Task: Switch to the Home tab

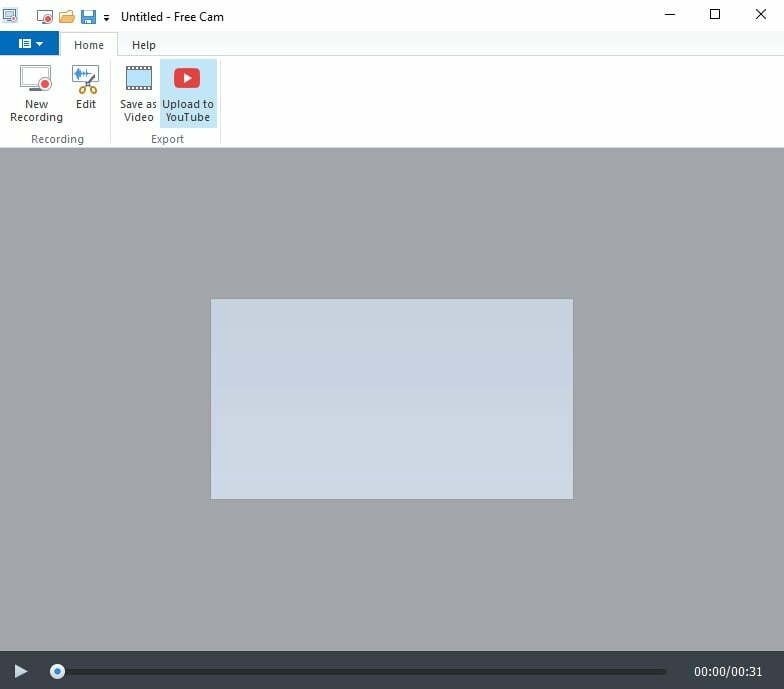Action: (x=89, y=45)
